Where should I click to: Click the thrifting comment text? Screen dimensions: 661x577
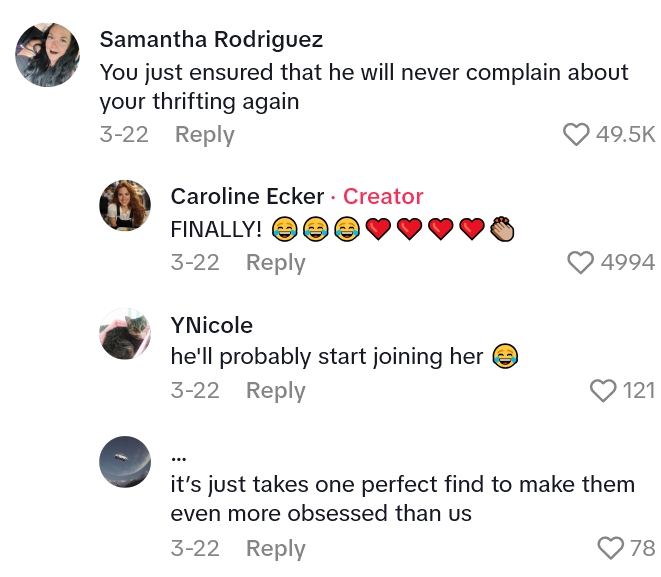tap(364, 87)
